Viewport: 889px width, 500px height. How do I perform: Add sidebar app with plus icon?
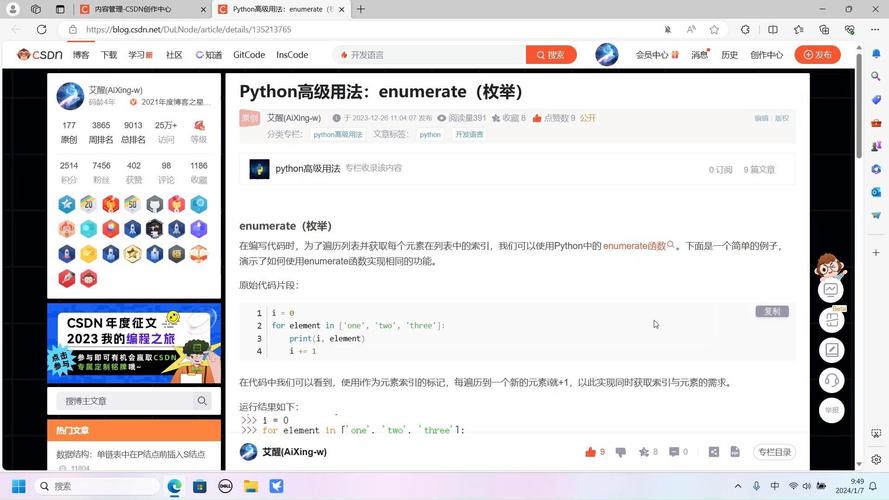(876, 252)
